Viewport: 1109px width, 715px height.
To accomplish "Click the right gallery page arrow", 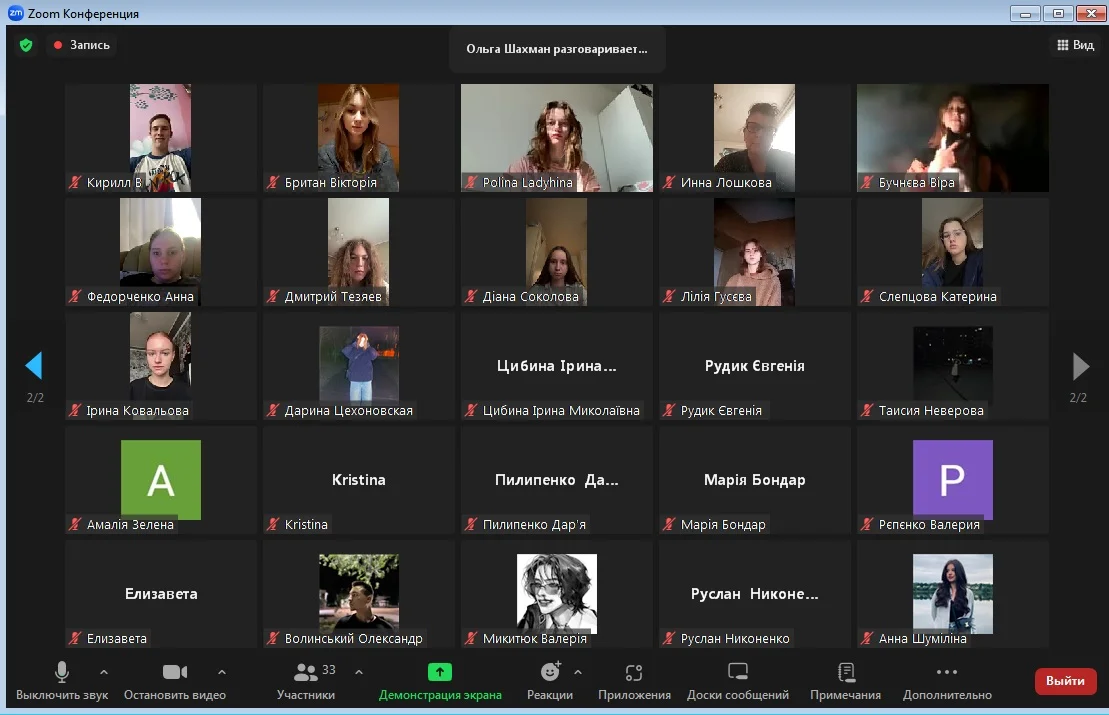I will pos(1080,366).
